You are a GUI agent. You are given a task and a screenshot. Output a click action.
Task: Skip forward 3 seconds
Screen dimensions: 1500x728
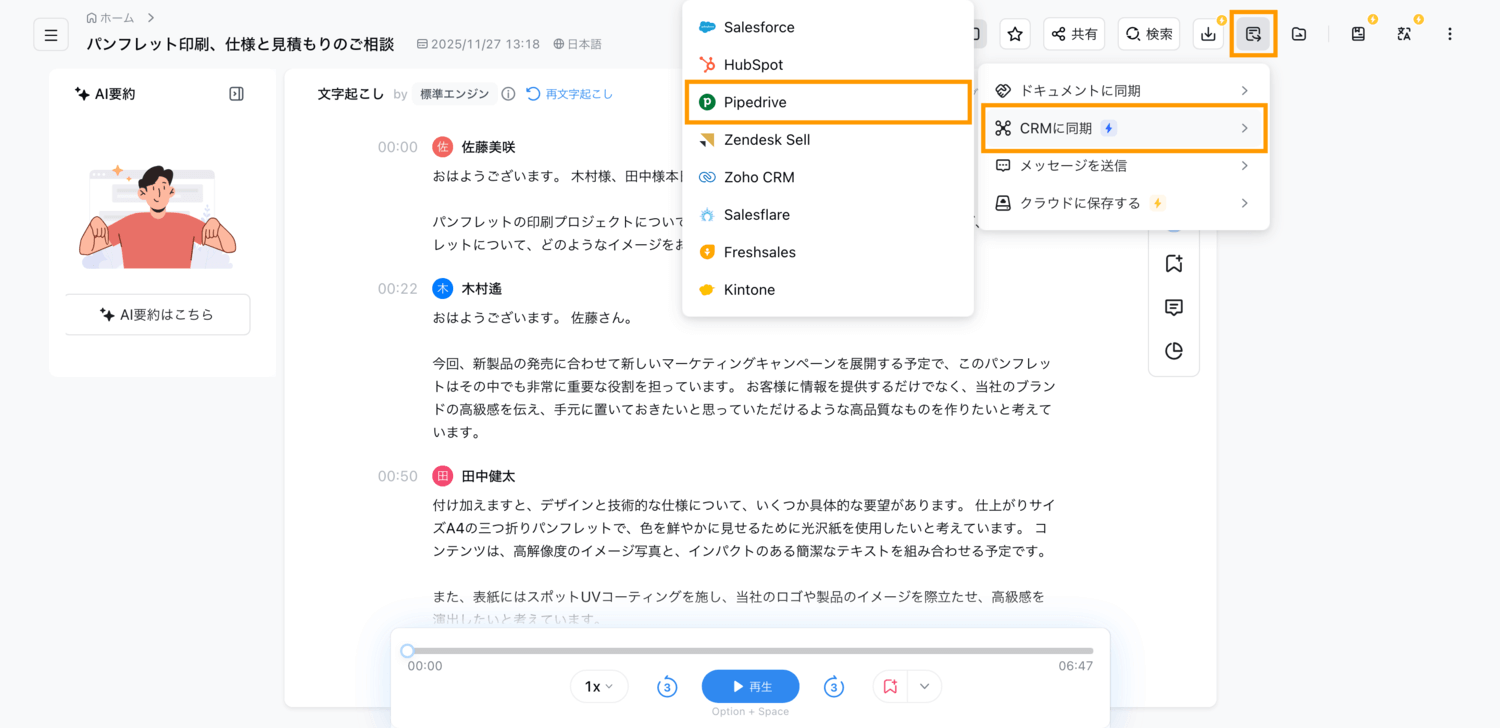834,687
